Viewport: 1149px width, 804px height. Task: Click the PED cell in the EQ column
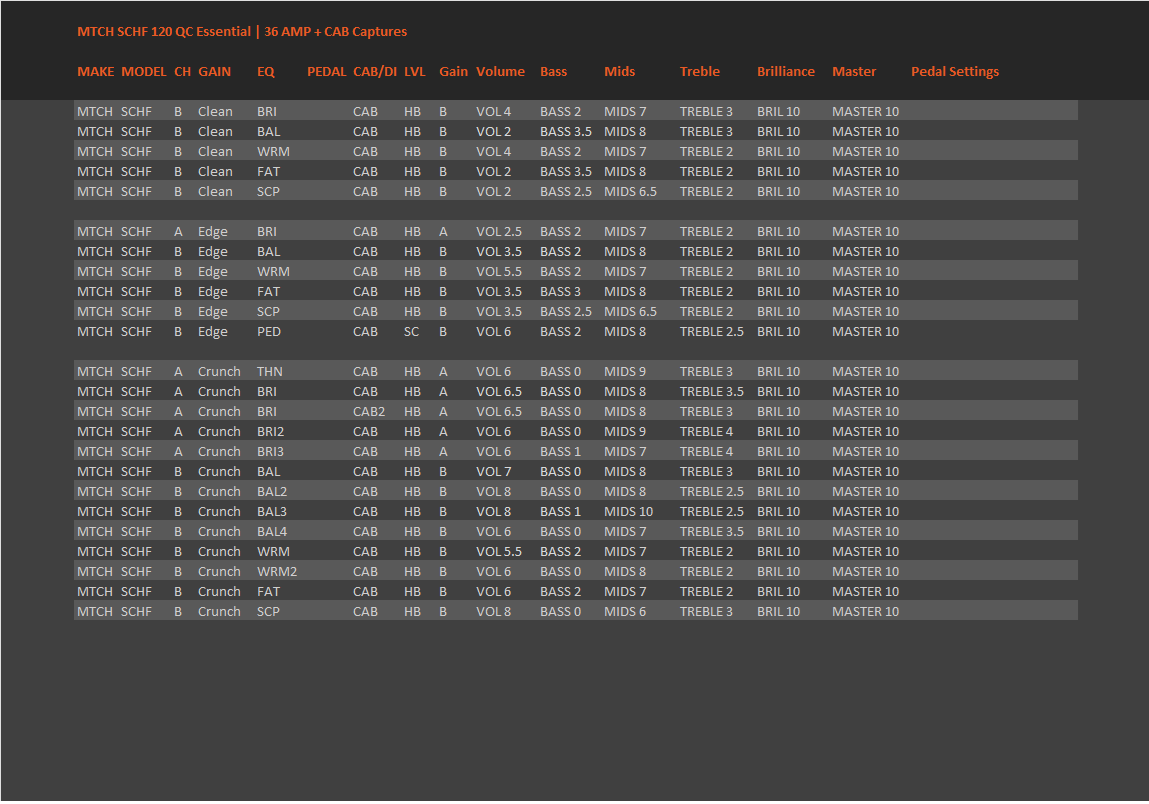(268, 331)
